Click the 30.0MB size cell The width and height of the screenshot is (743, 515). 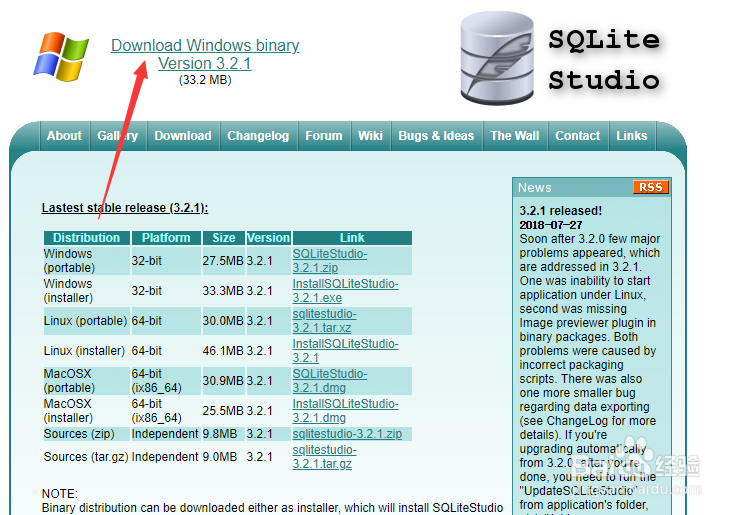point(223,321)
